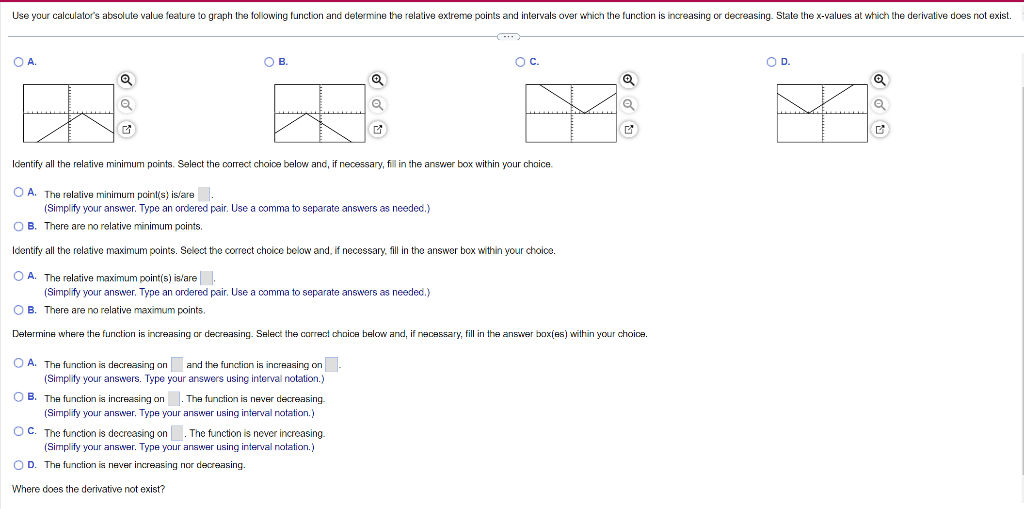Choose 'The relative minimum point(s) is/are' option
Screen dimensions: 1024x509
19,193
